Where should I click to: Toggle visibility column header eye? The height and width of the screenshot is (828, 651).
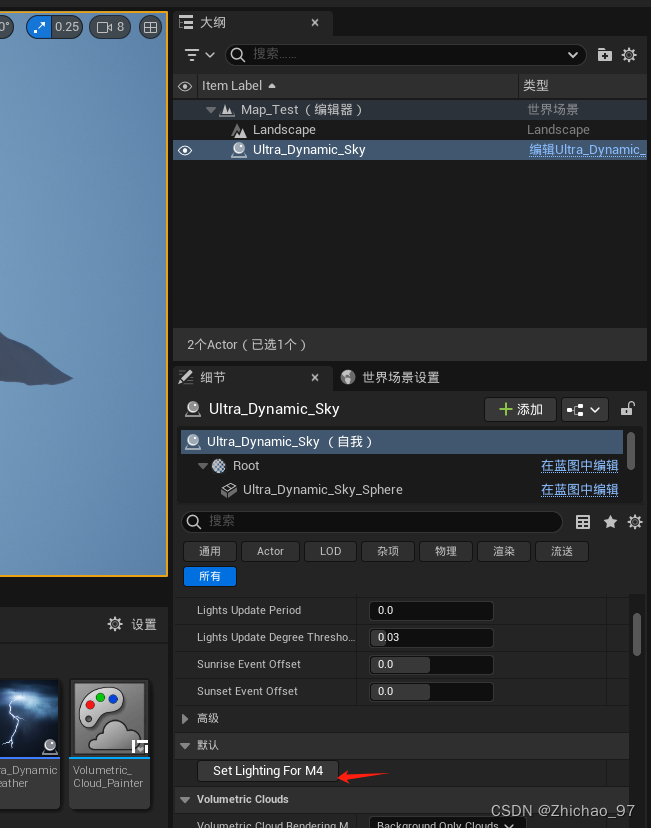tap(185, 86)
